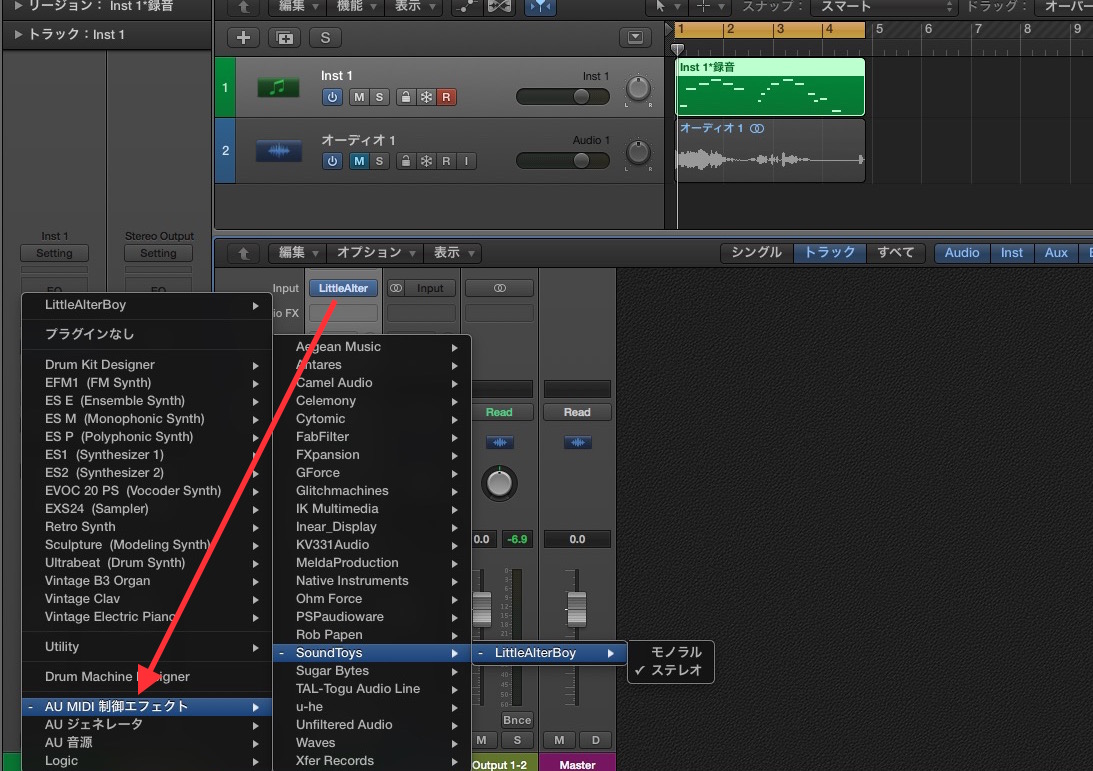1093x771 pixels.
Task: Unmute the オーディオ 1 track
Action: point(359,161)
